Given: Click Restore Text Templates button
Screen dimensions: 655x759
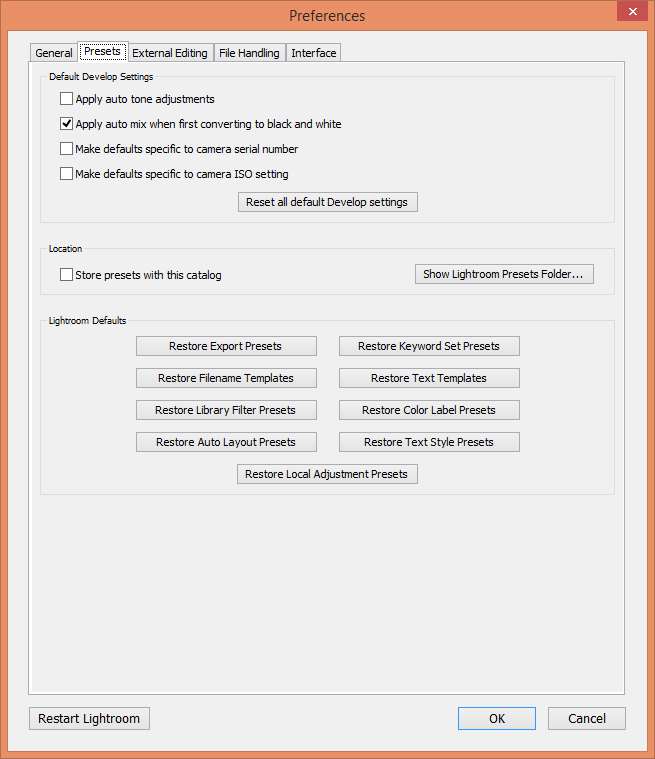Looking at the screenshot, I should pyautogui.click(x=429, y=378).
